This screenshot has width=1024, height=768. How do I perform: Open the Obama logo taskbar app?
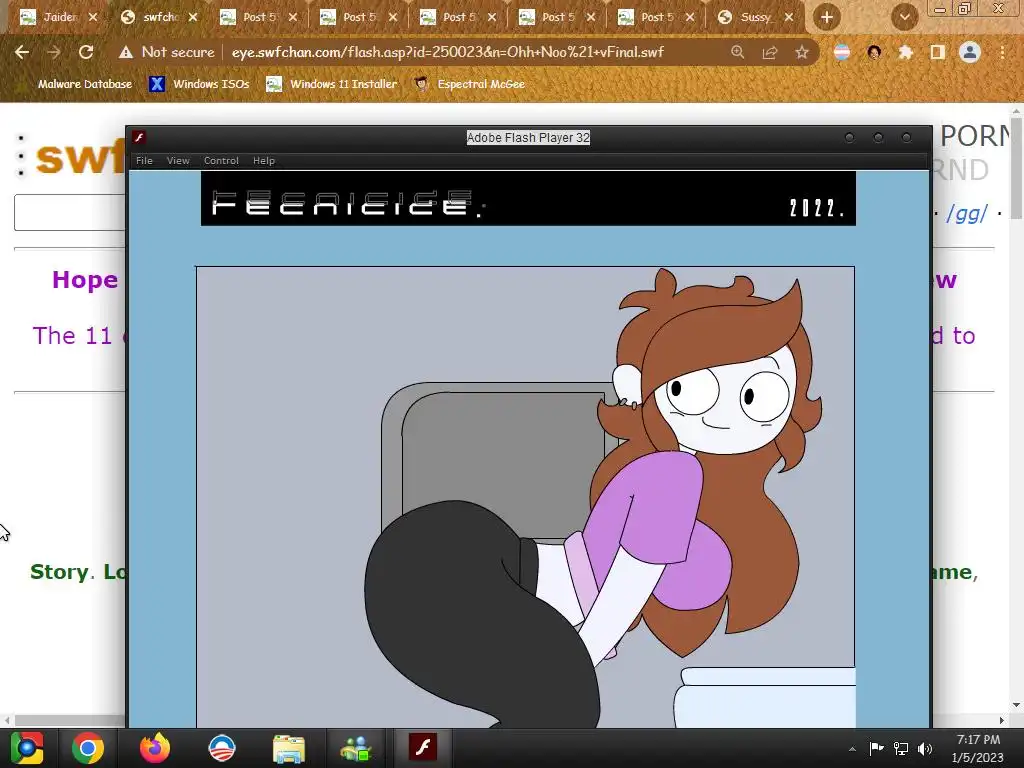coord(221,748)
